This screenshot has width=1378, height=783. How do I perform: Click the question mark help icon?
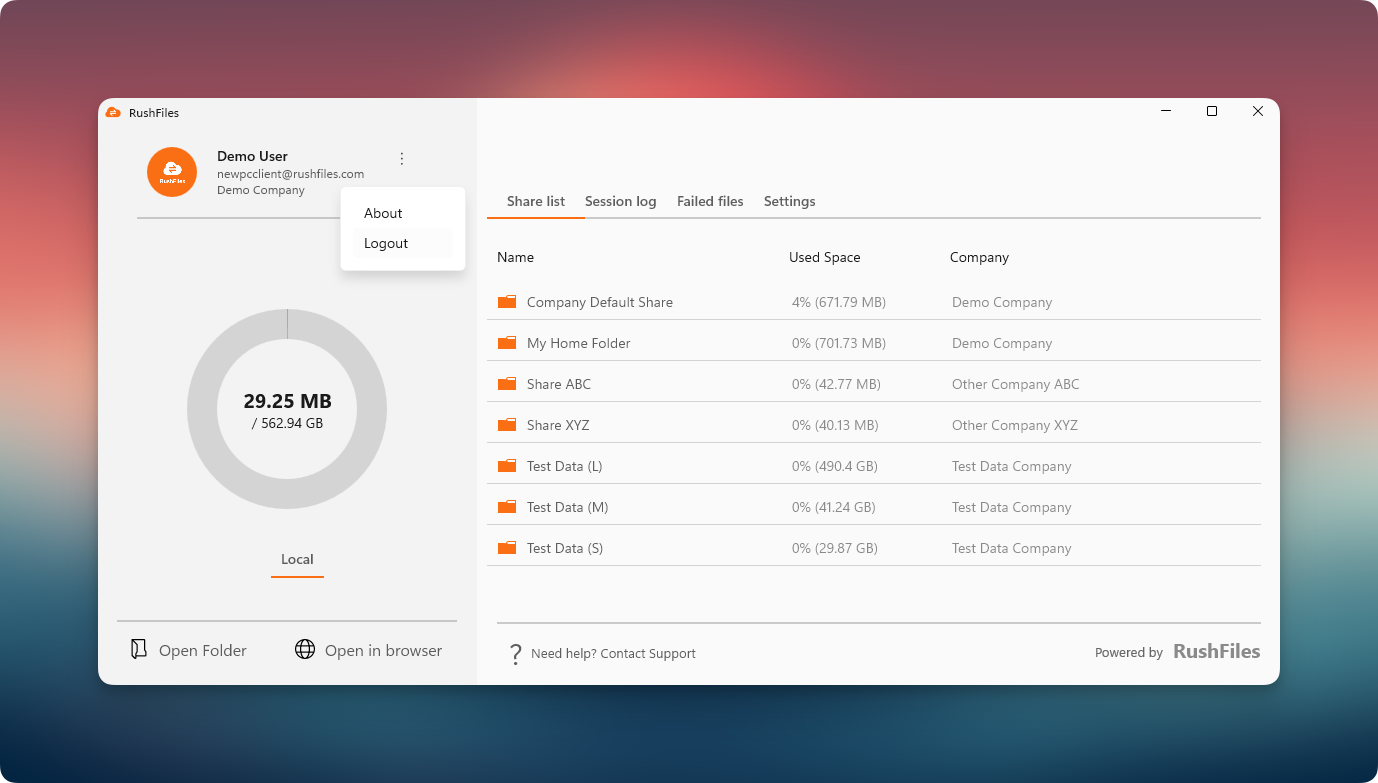click(515, 654)
